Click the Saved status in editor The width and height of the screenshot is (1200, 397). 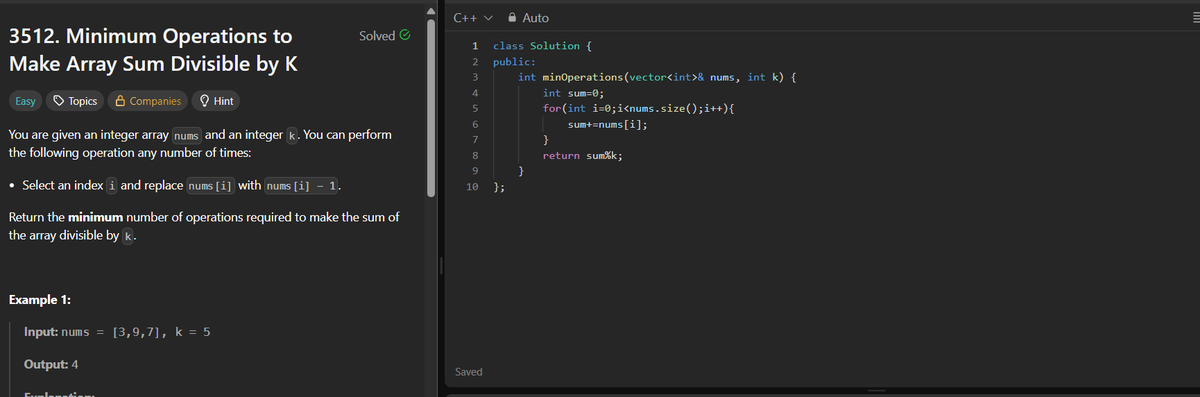[x=469, y=372]
